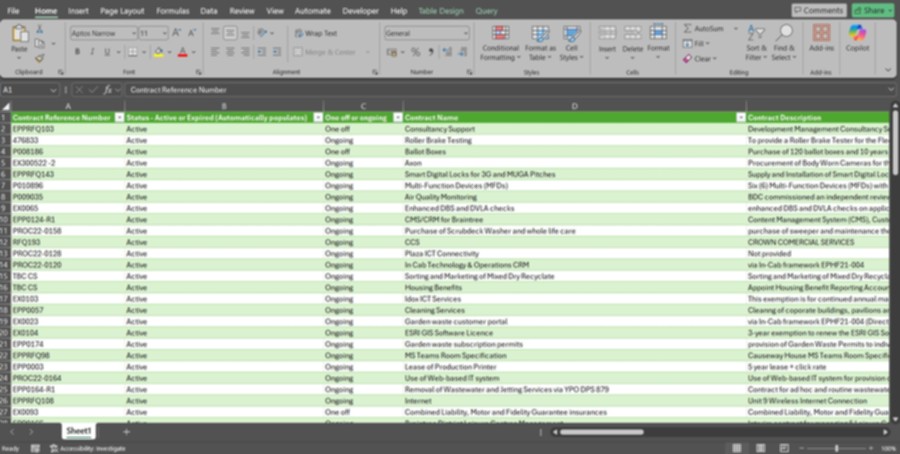Open the Fill dropdown
Viewport: 900px width, 454px height.
click(696, 44)
